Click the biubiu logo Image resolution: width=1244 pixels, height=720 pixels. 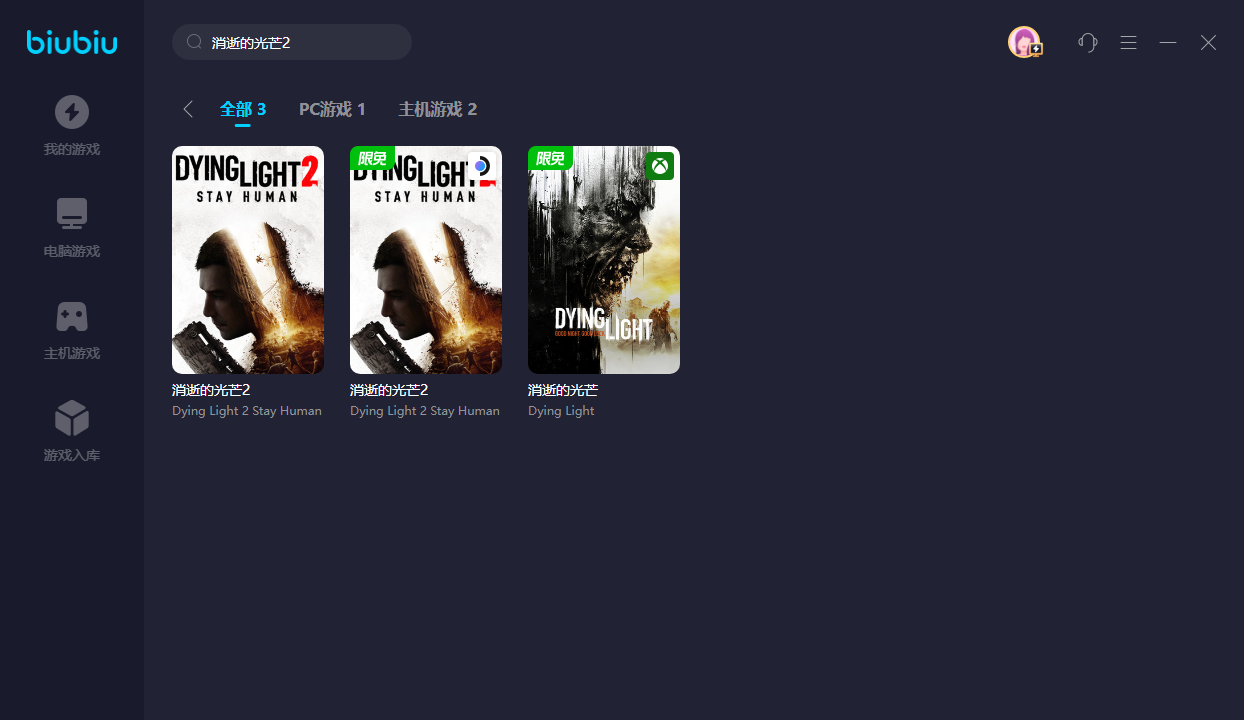72,42
